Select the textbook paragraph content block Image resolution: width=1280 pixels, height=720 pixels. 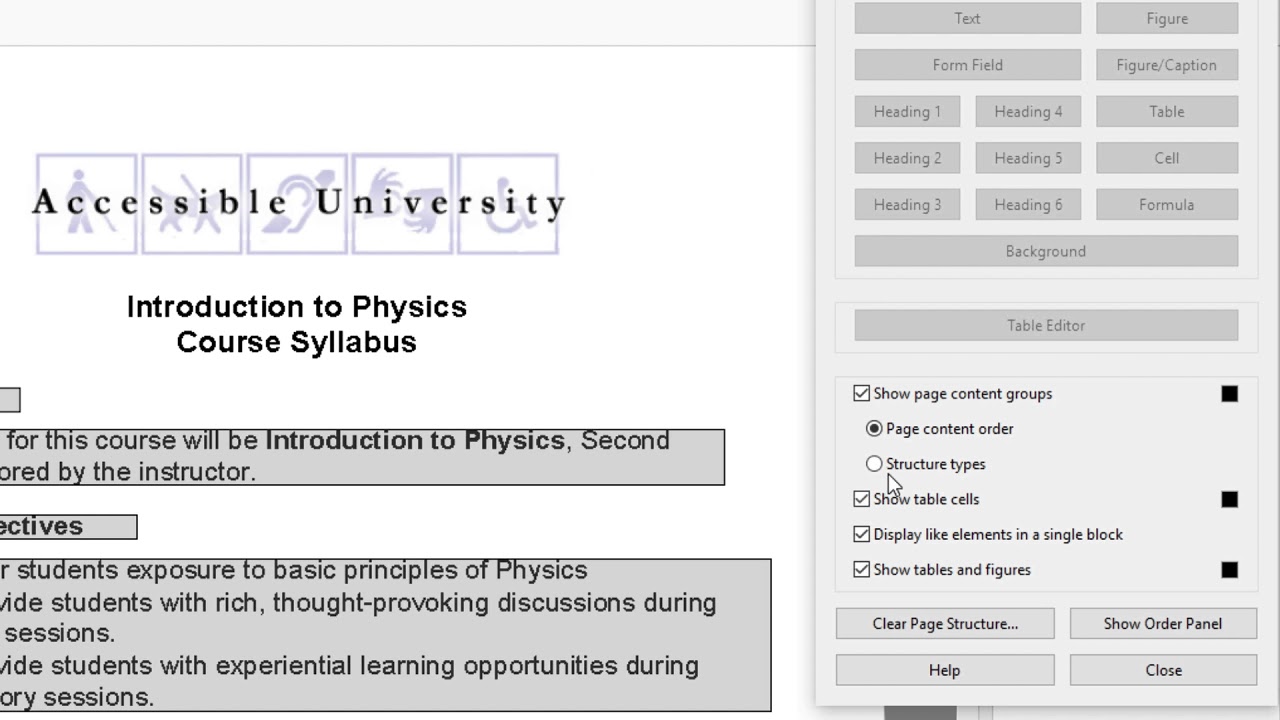362,457
